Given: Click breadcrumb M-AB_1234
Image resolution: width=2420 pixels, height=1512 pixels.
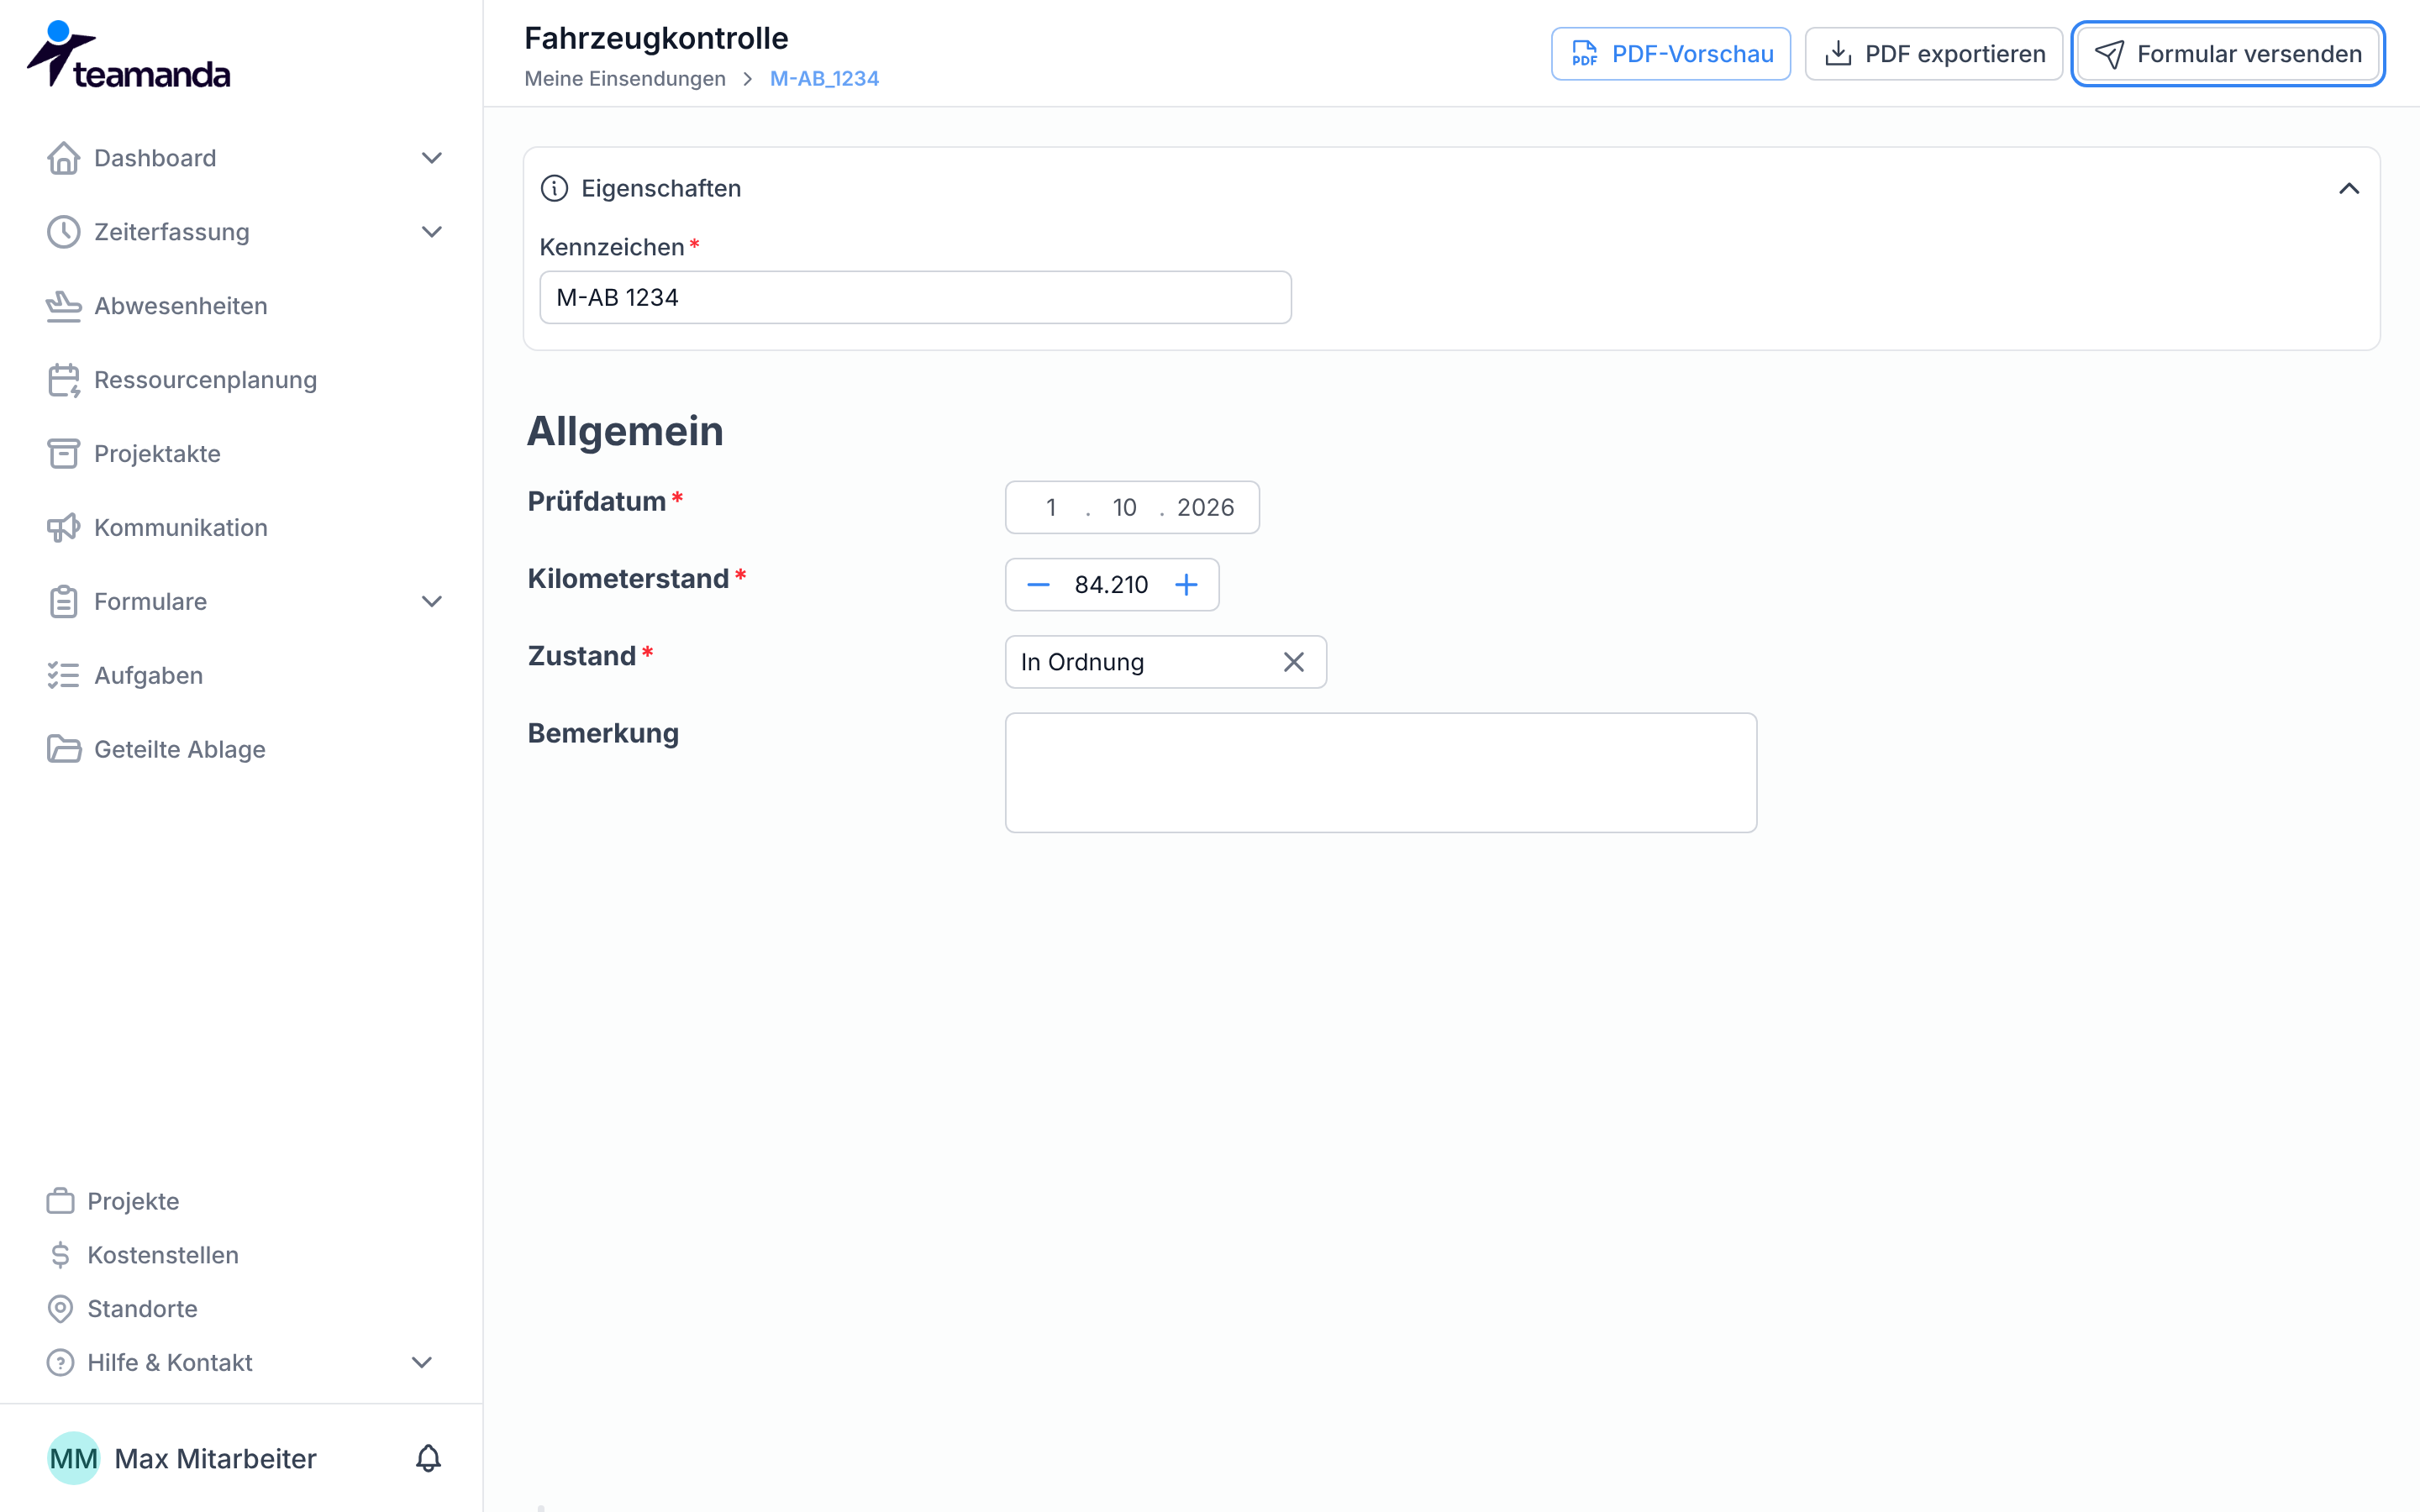Looking at the screenshot, I should click(824, 79).
